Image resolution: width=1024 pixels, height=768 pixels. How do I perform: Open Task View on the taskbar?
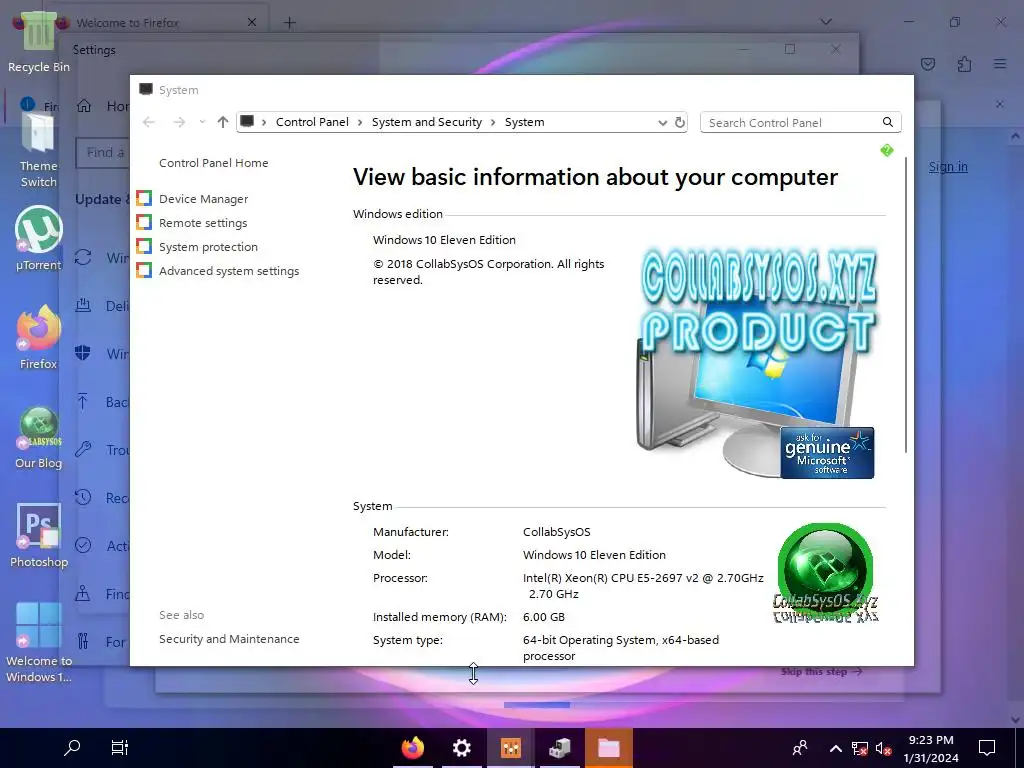[x=120, y=747]
